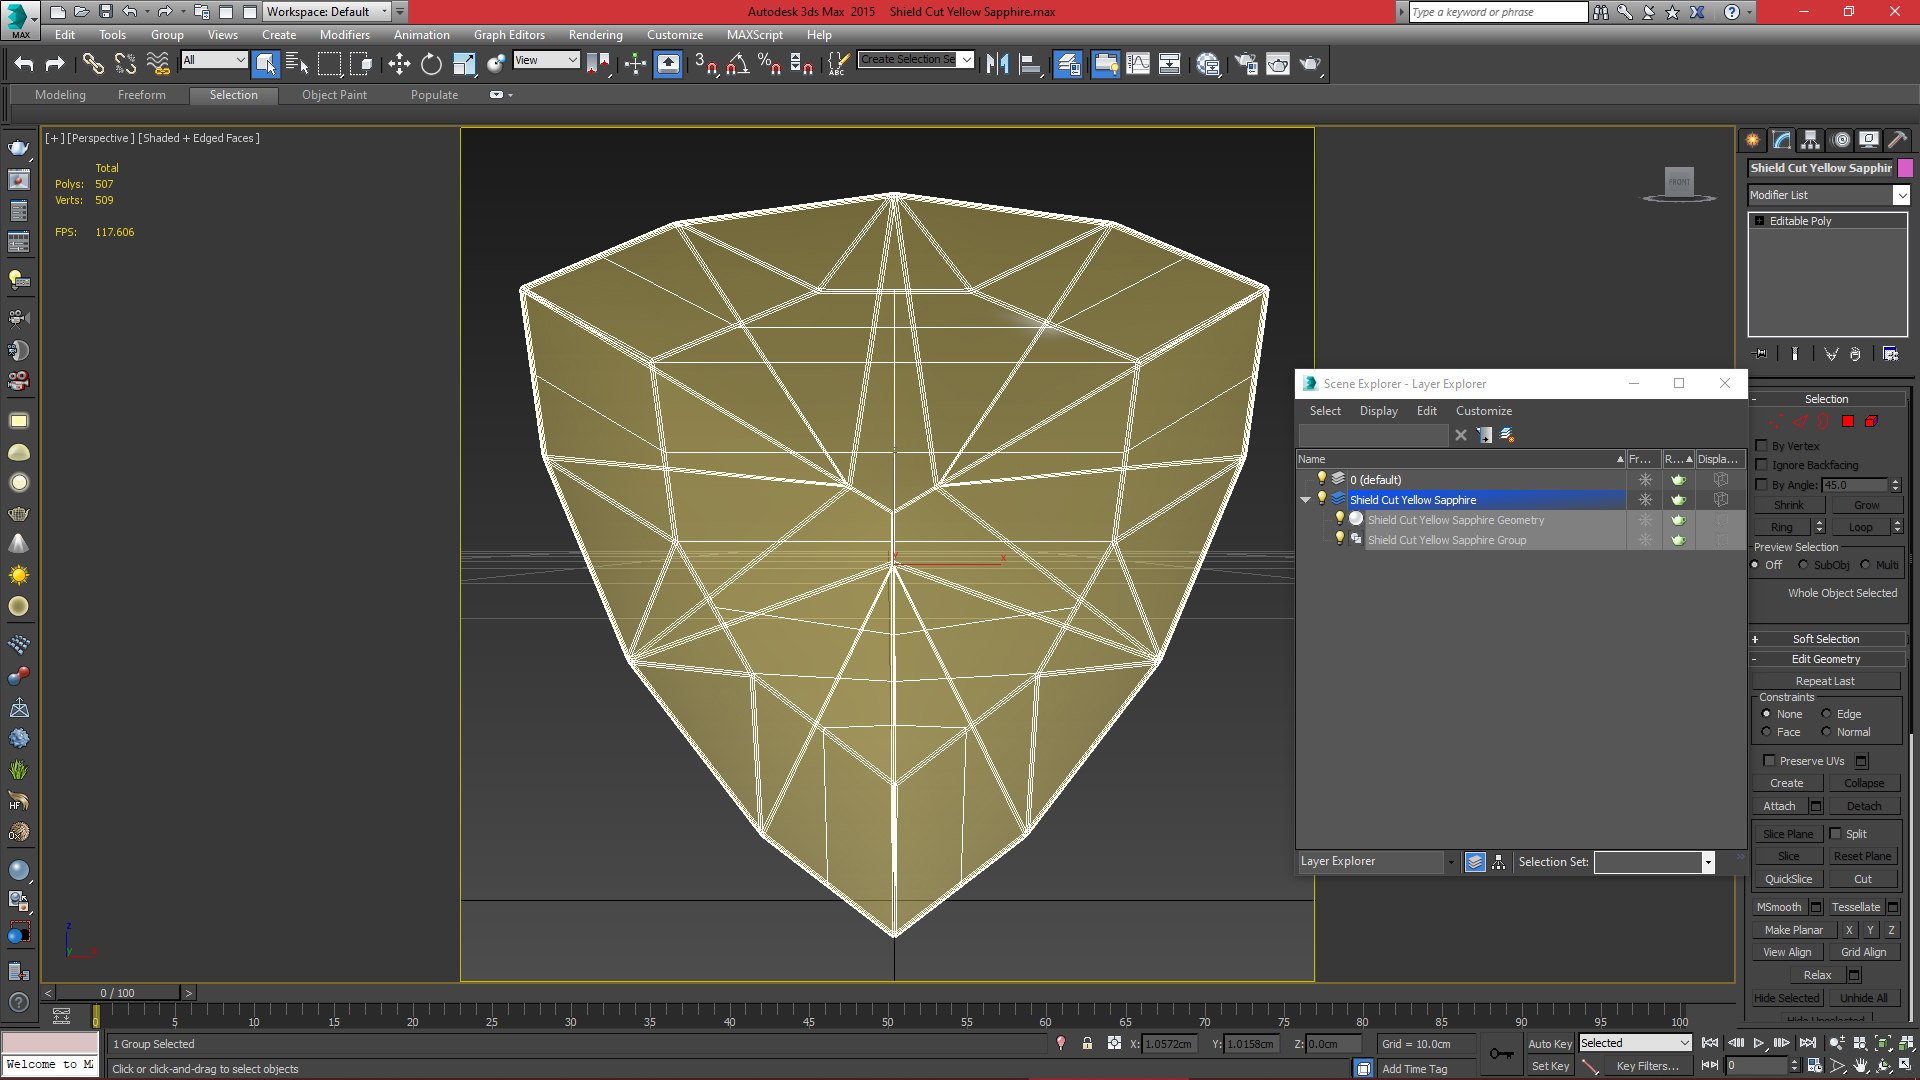Open Display menu in Scene Explorer
1920x1080 pixels.
click(x=1378, y=411)
